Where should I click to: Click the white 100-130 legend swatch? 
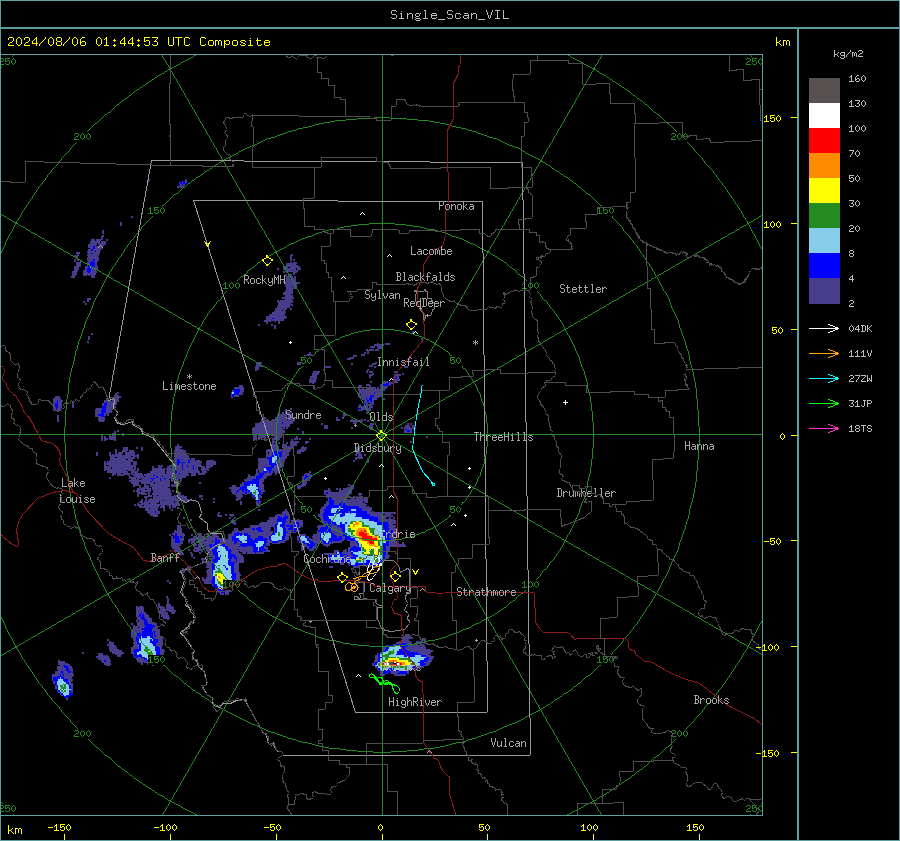point(824,116)
